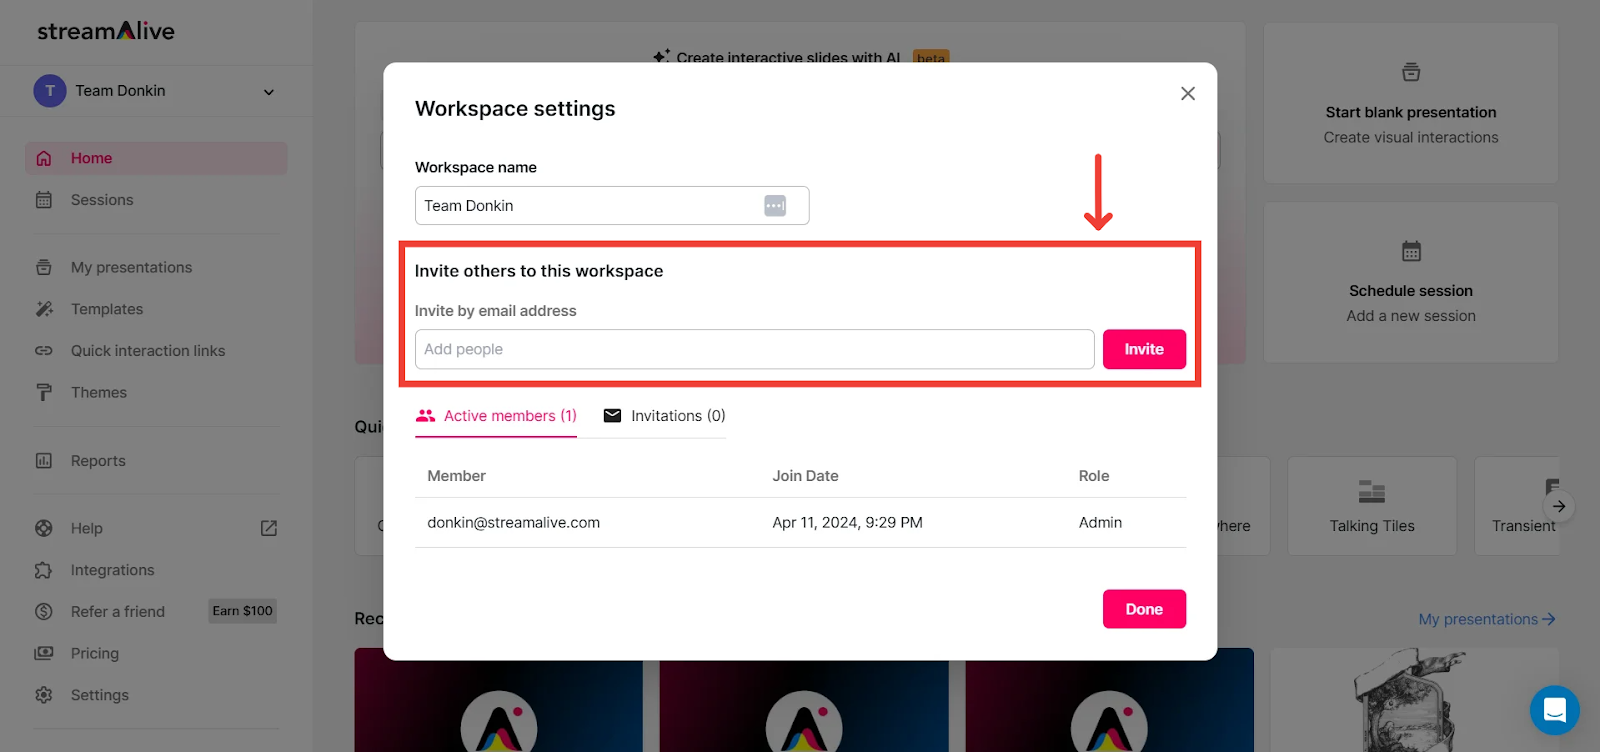Click the Templates magic wand icon

(44, 309)
